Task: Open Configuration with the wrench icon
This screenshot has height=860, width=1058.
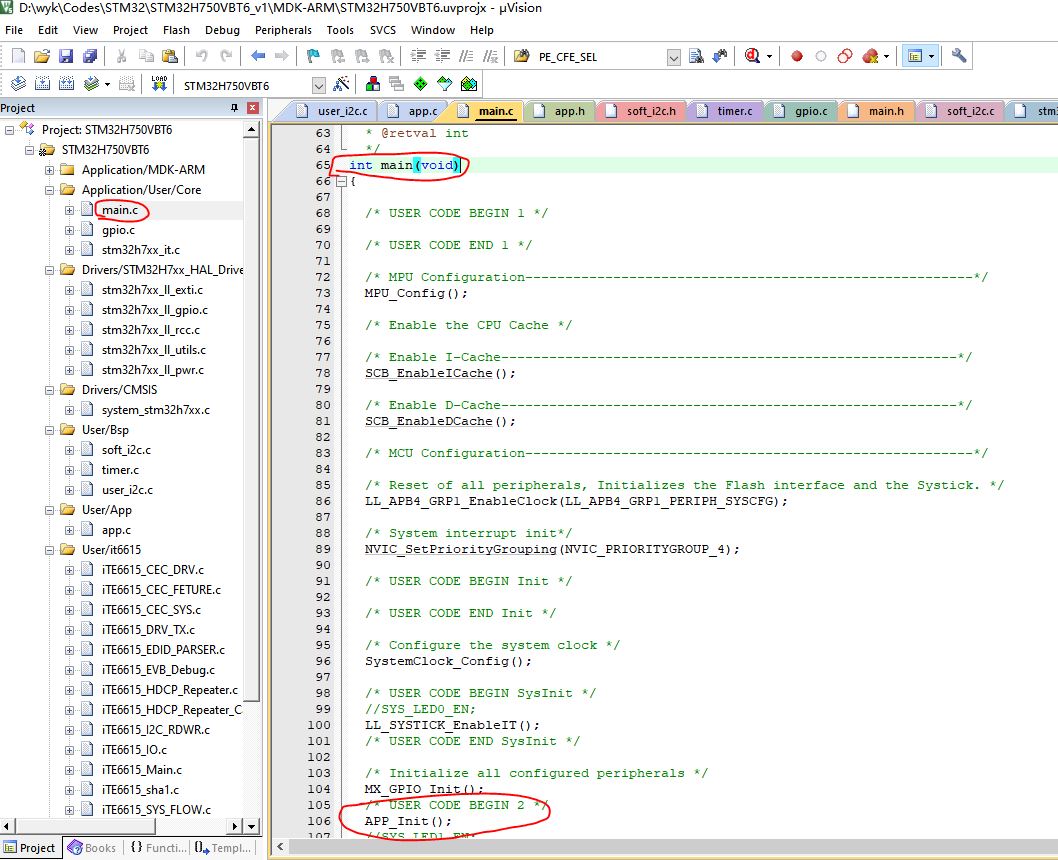Action: 959,57
